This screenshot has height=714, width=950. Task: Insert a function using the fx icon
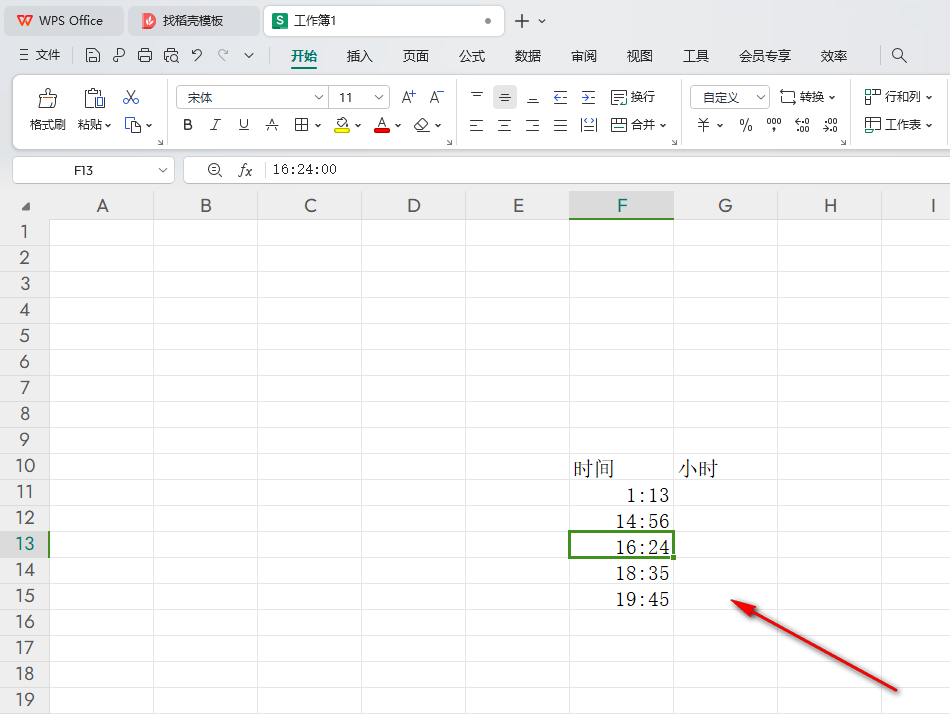[247, 169]
